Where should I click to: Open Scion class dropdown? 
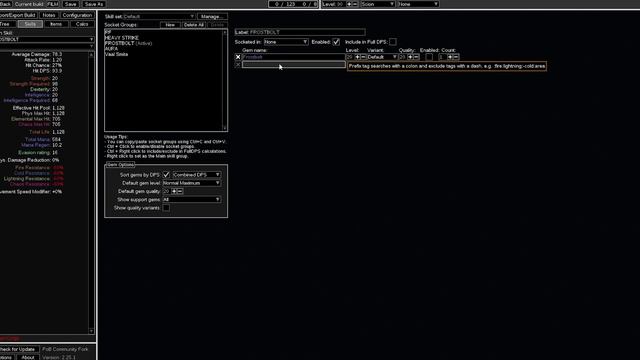[378, 4]
